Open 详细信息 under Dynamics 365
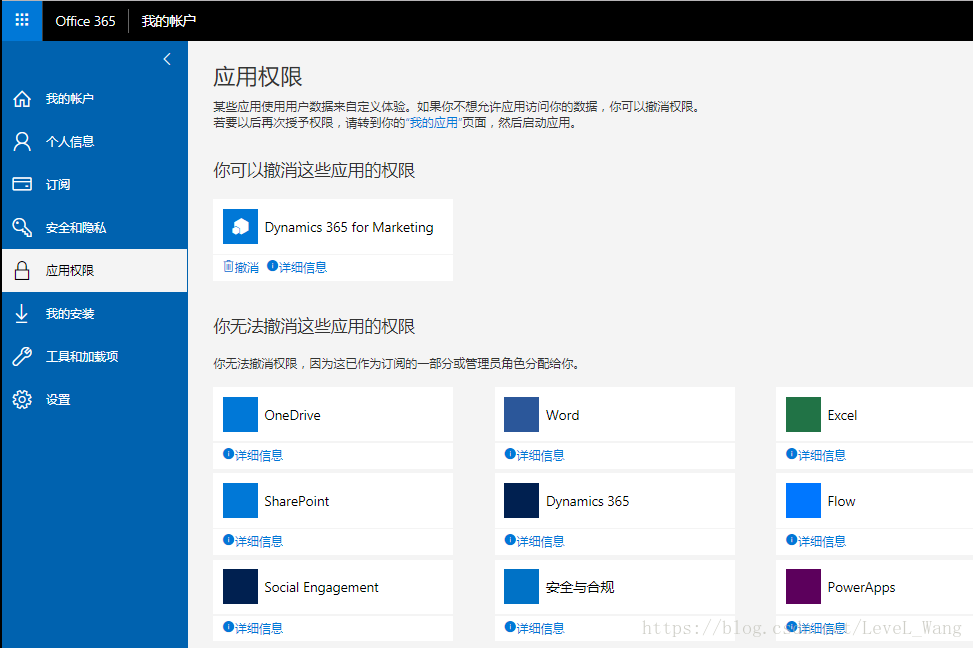 534,541
